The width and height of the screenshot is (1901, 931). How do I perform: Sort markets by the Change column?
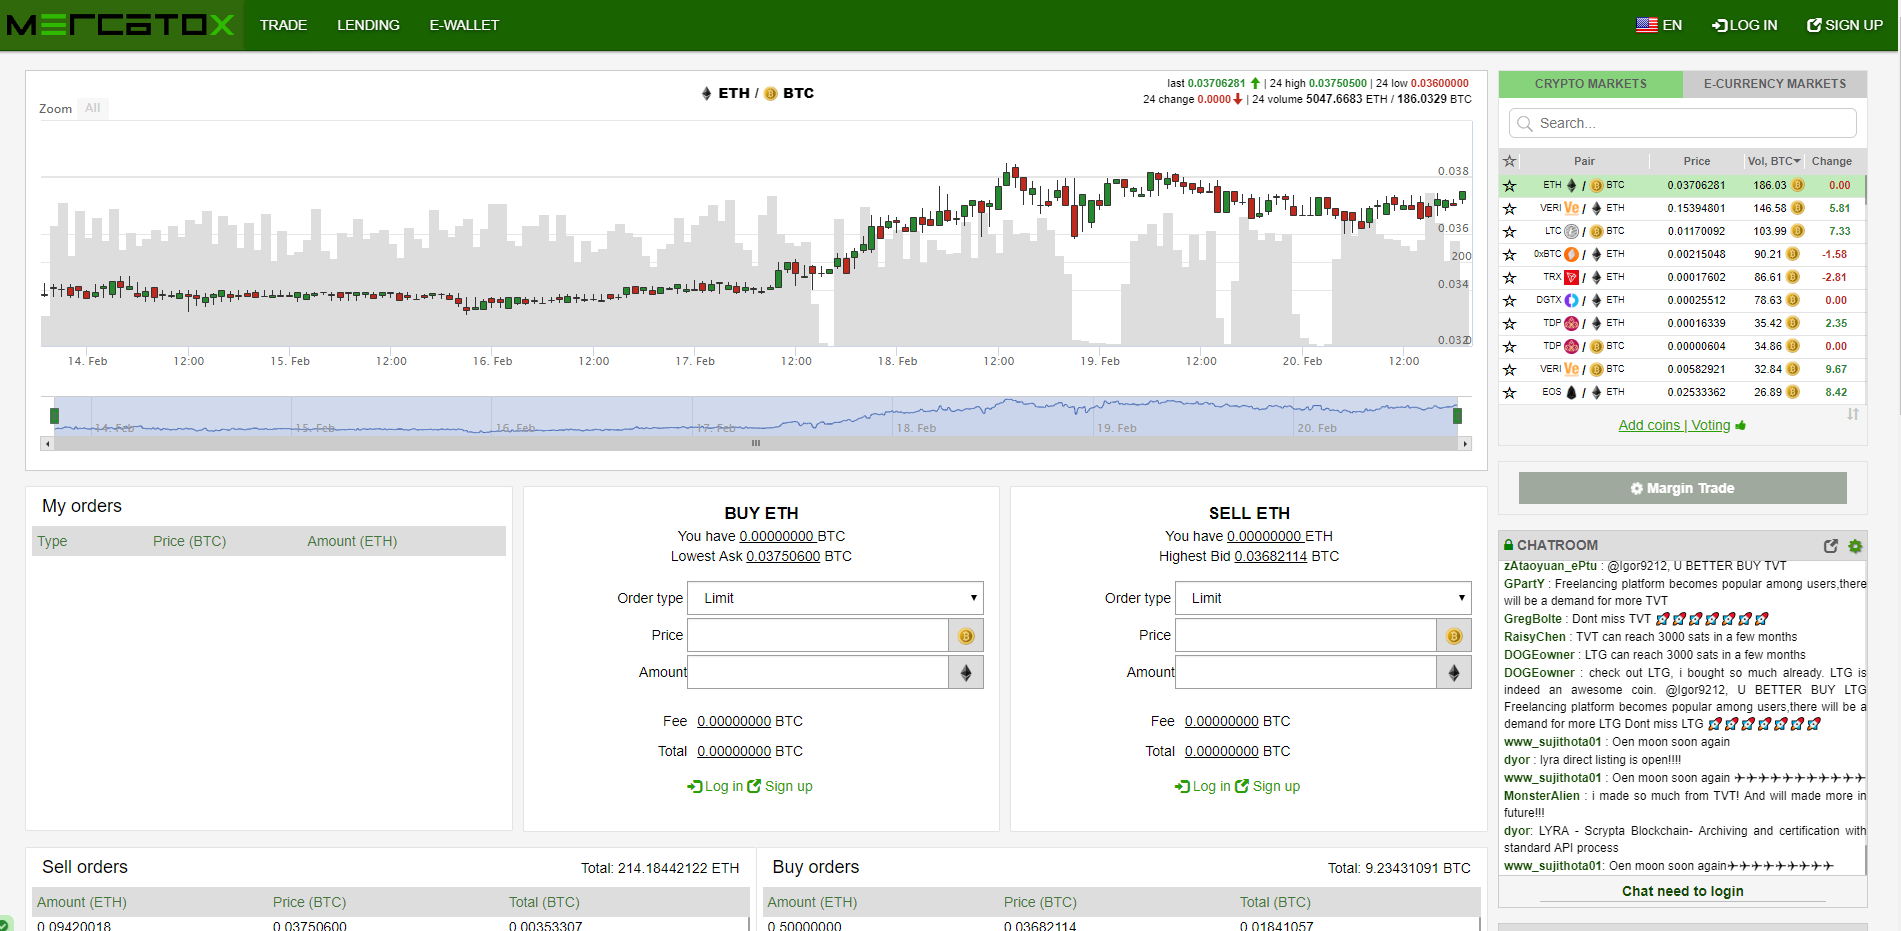pyautogui.click(x=1832, y=161)
